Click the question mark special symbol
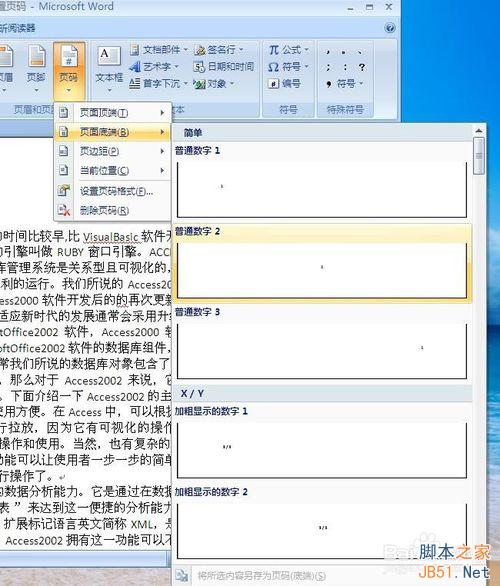 point(361,67)
